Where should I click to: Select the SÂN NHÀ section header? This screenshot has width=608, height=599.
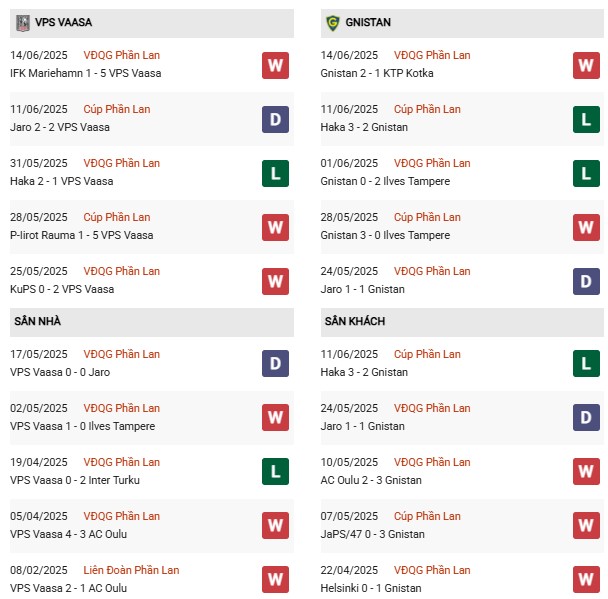[x=38, y=321]
